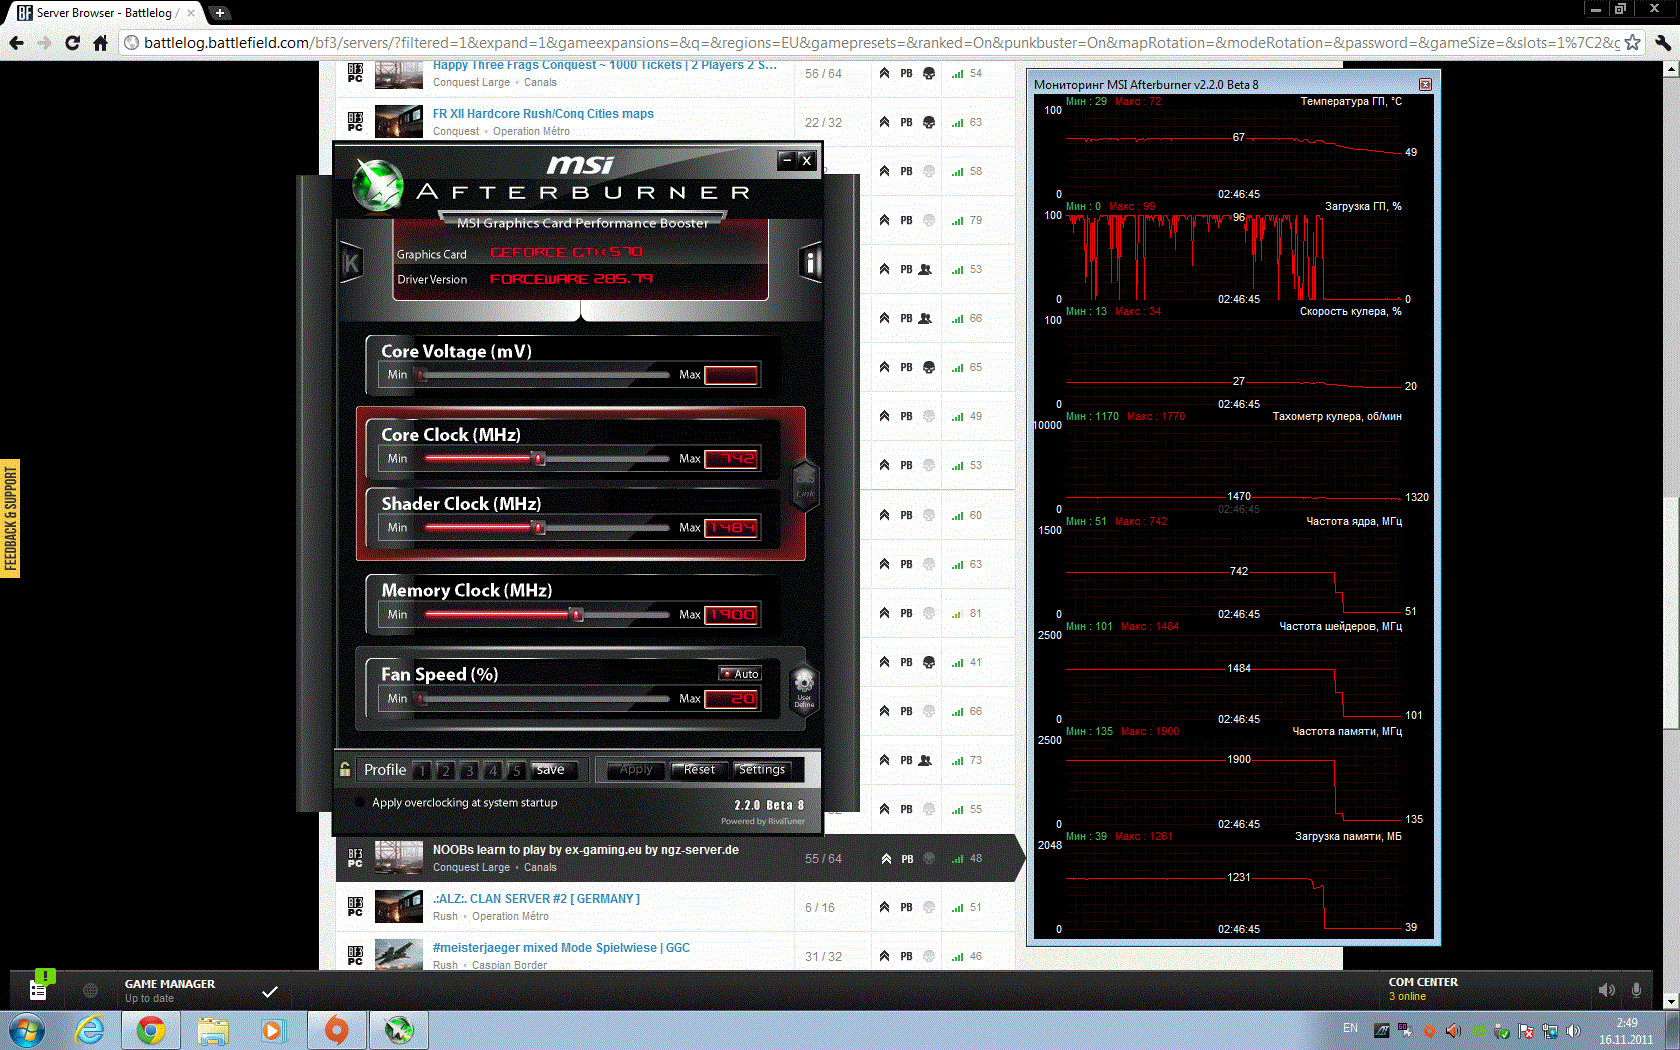
Task: Toggle fan speed Auto mode
Action: [x=740, y=674]
